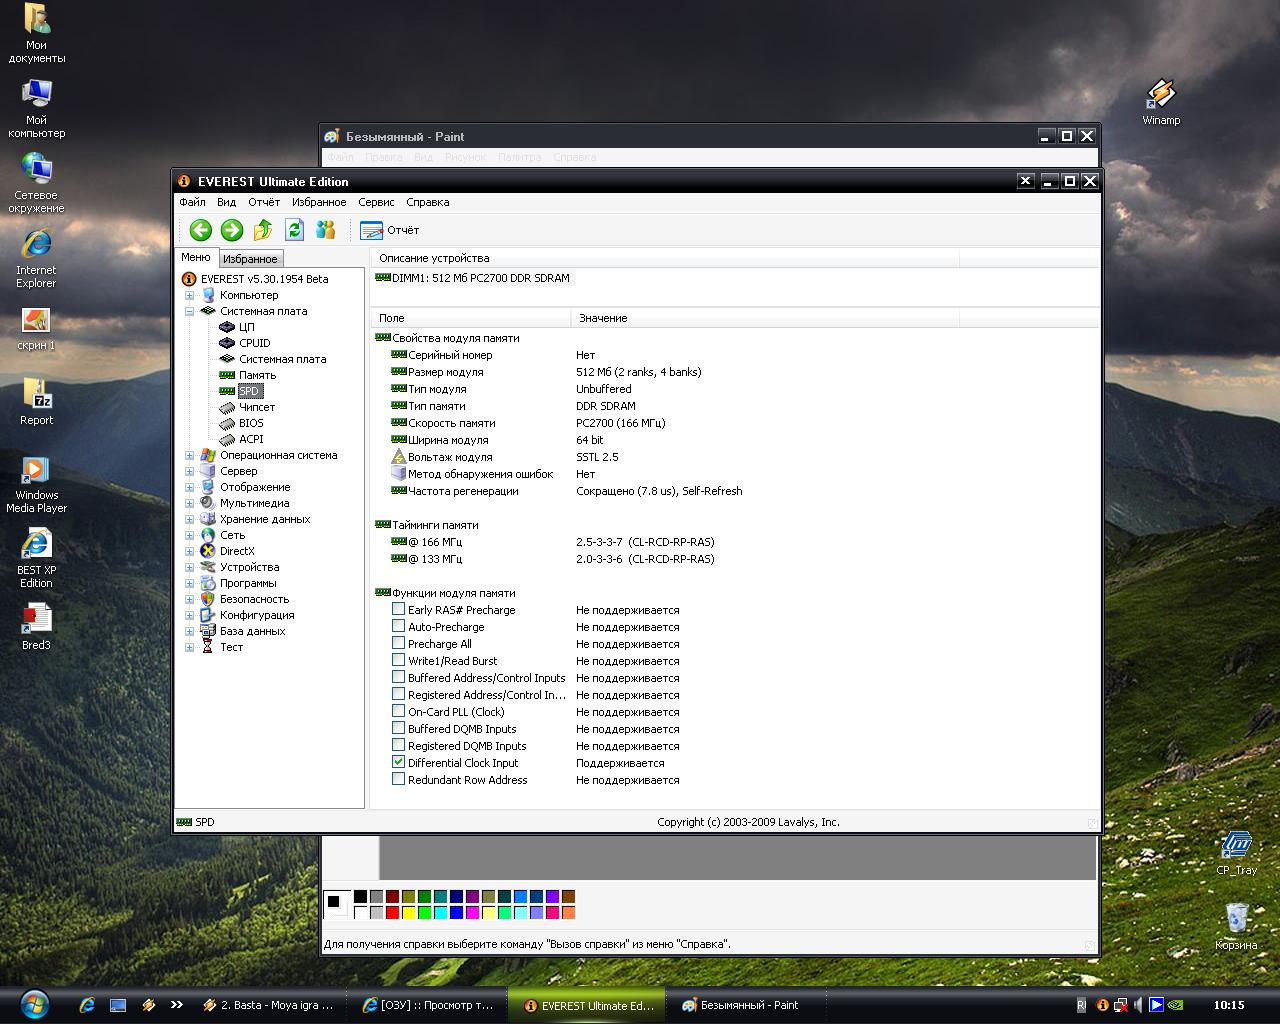Toggle Precharge All checkbox
The height and width of the screenshot is (1024, 1280).
click(398, 643)
